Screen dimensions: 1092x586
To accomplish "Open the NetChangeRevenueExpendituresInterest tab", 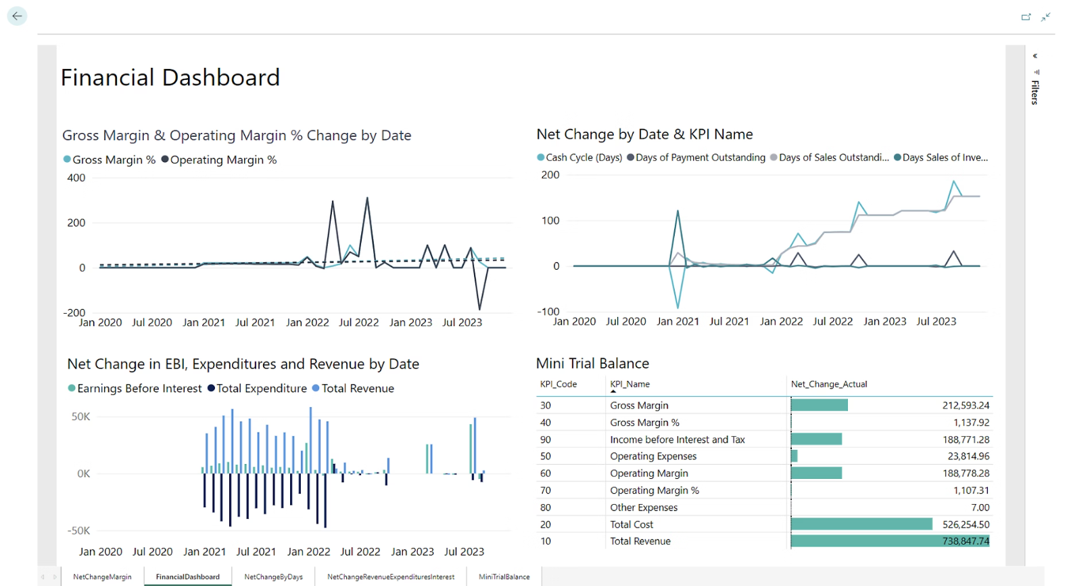I will 390,577.
